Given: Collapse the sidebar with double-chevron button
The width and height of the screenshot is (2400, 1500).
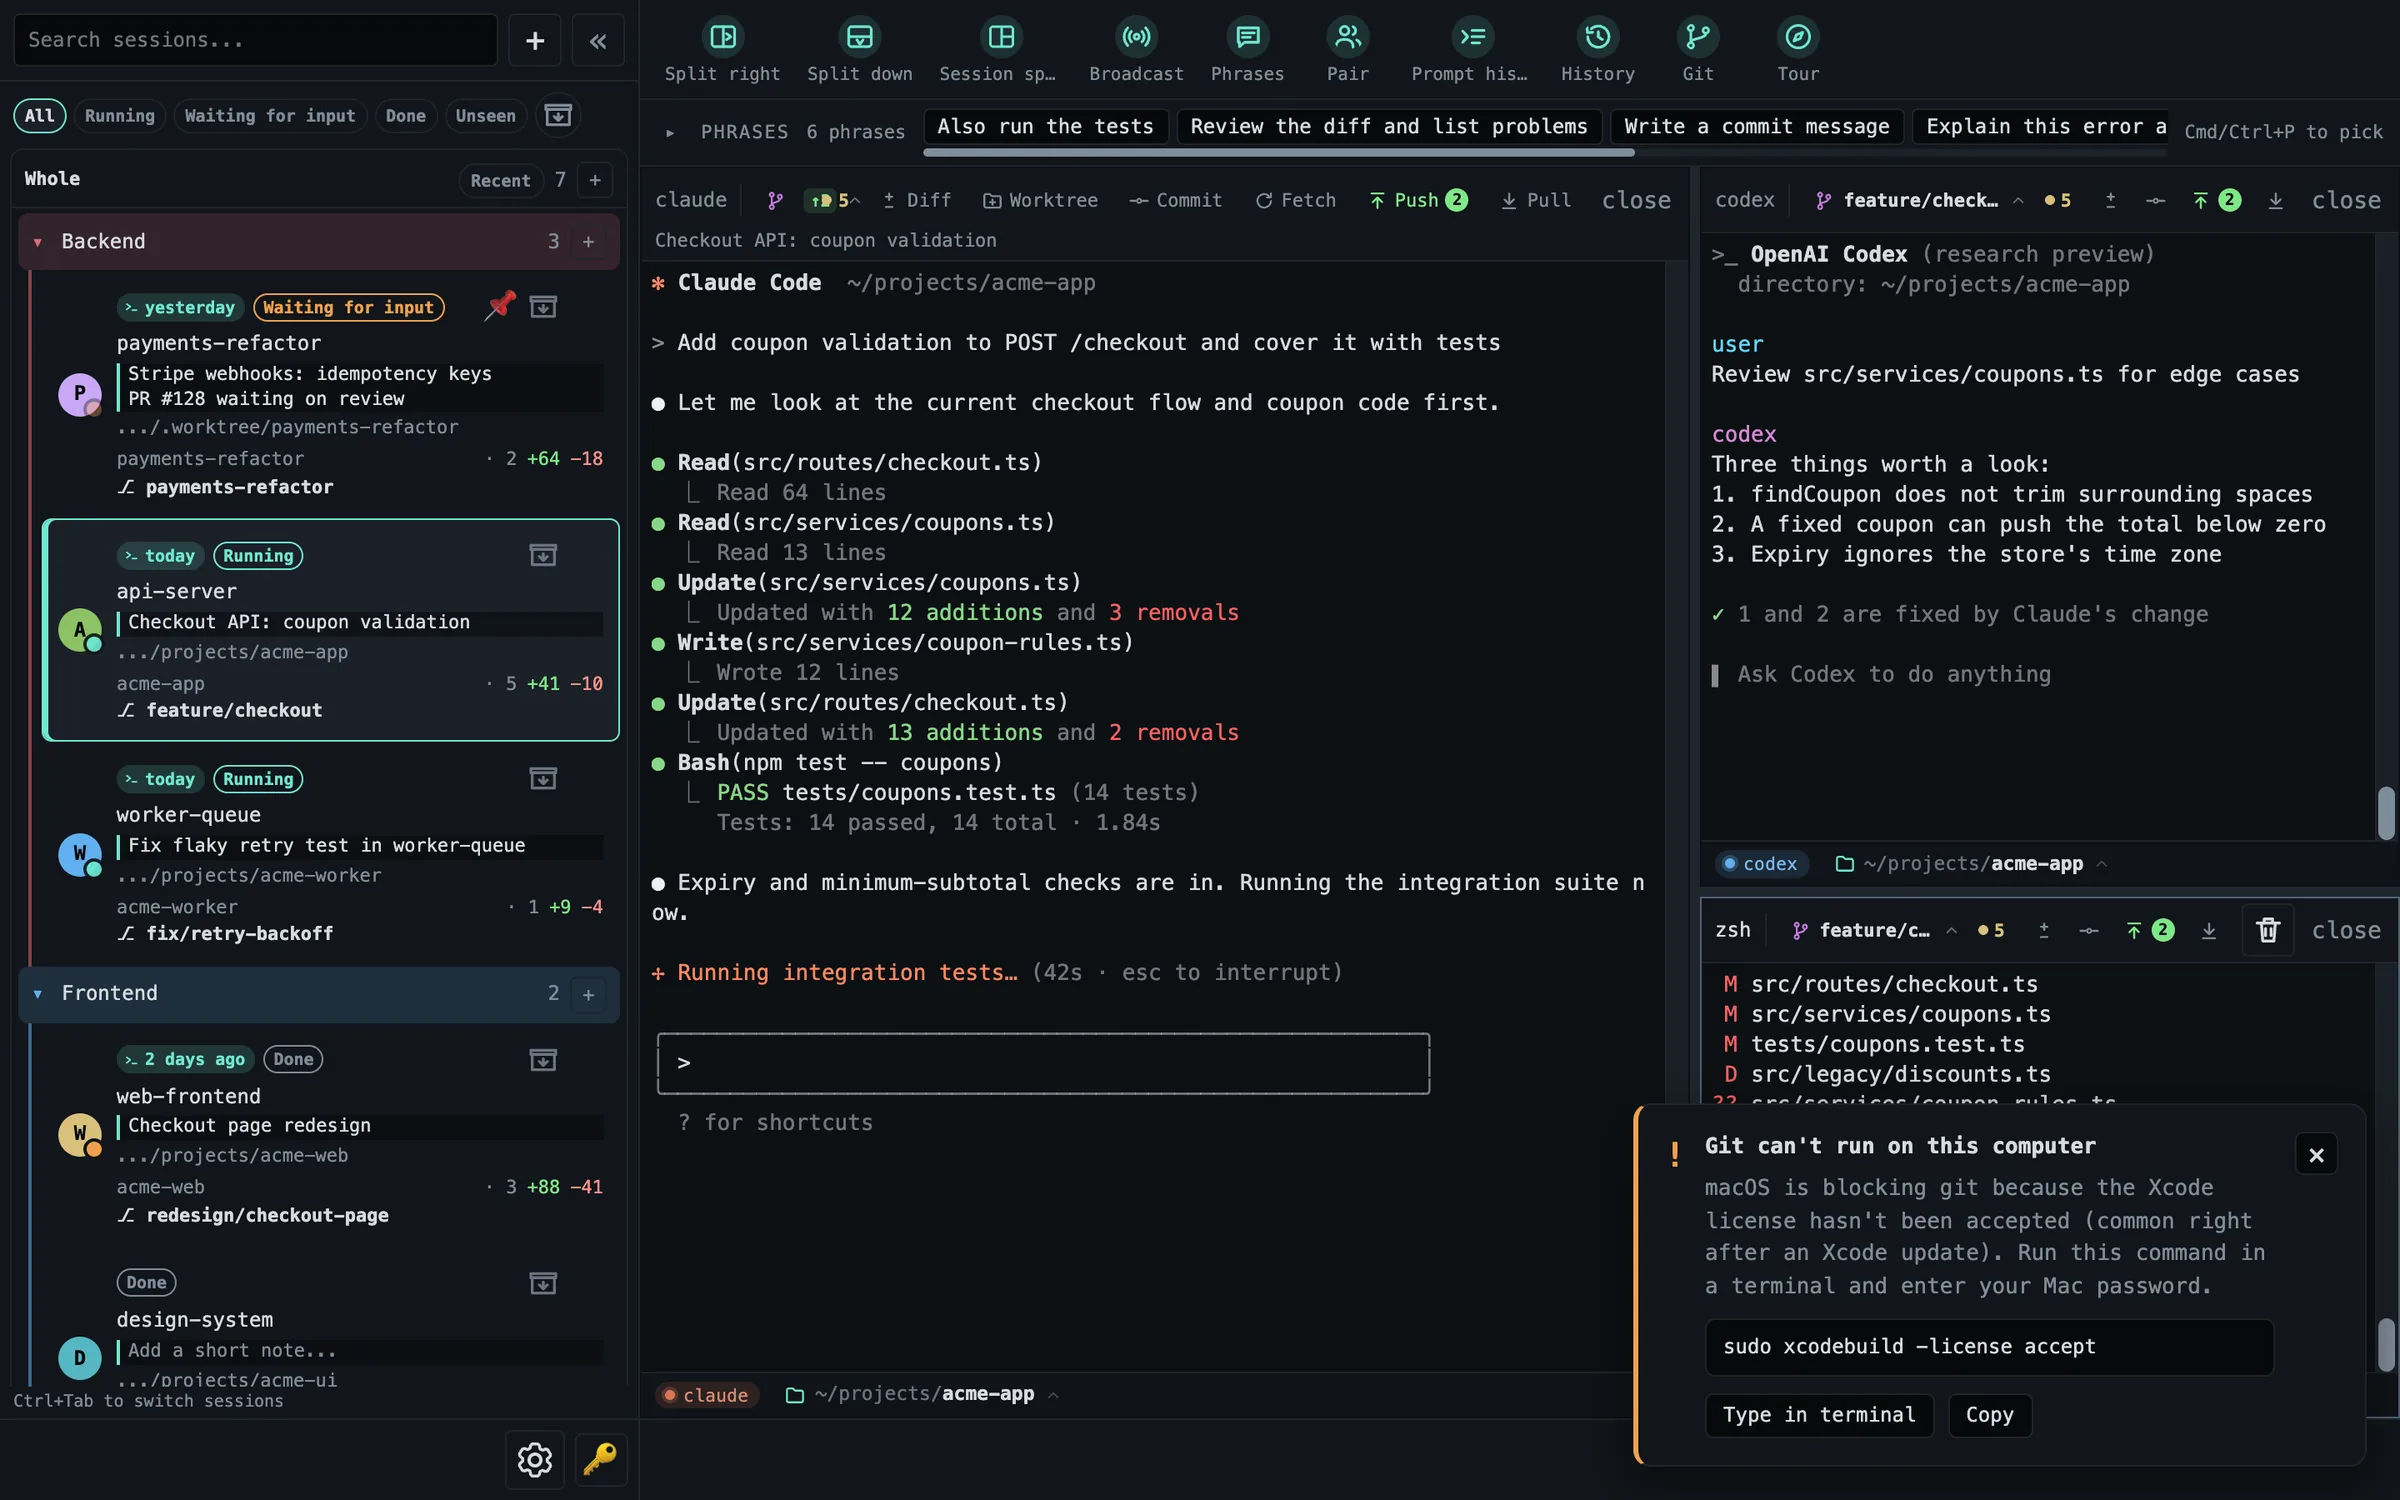Looking at the screenshot, I should click(598, 40).
